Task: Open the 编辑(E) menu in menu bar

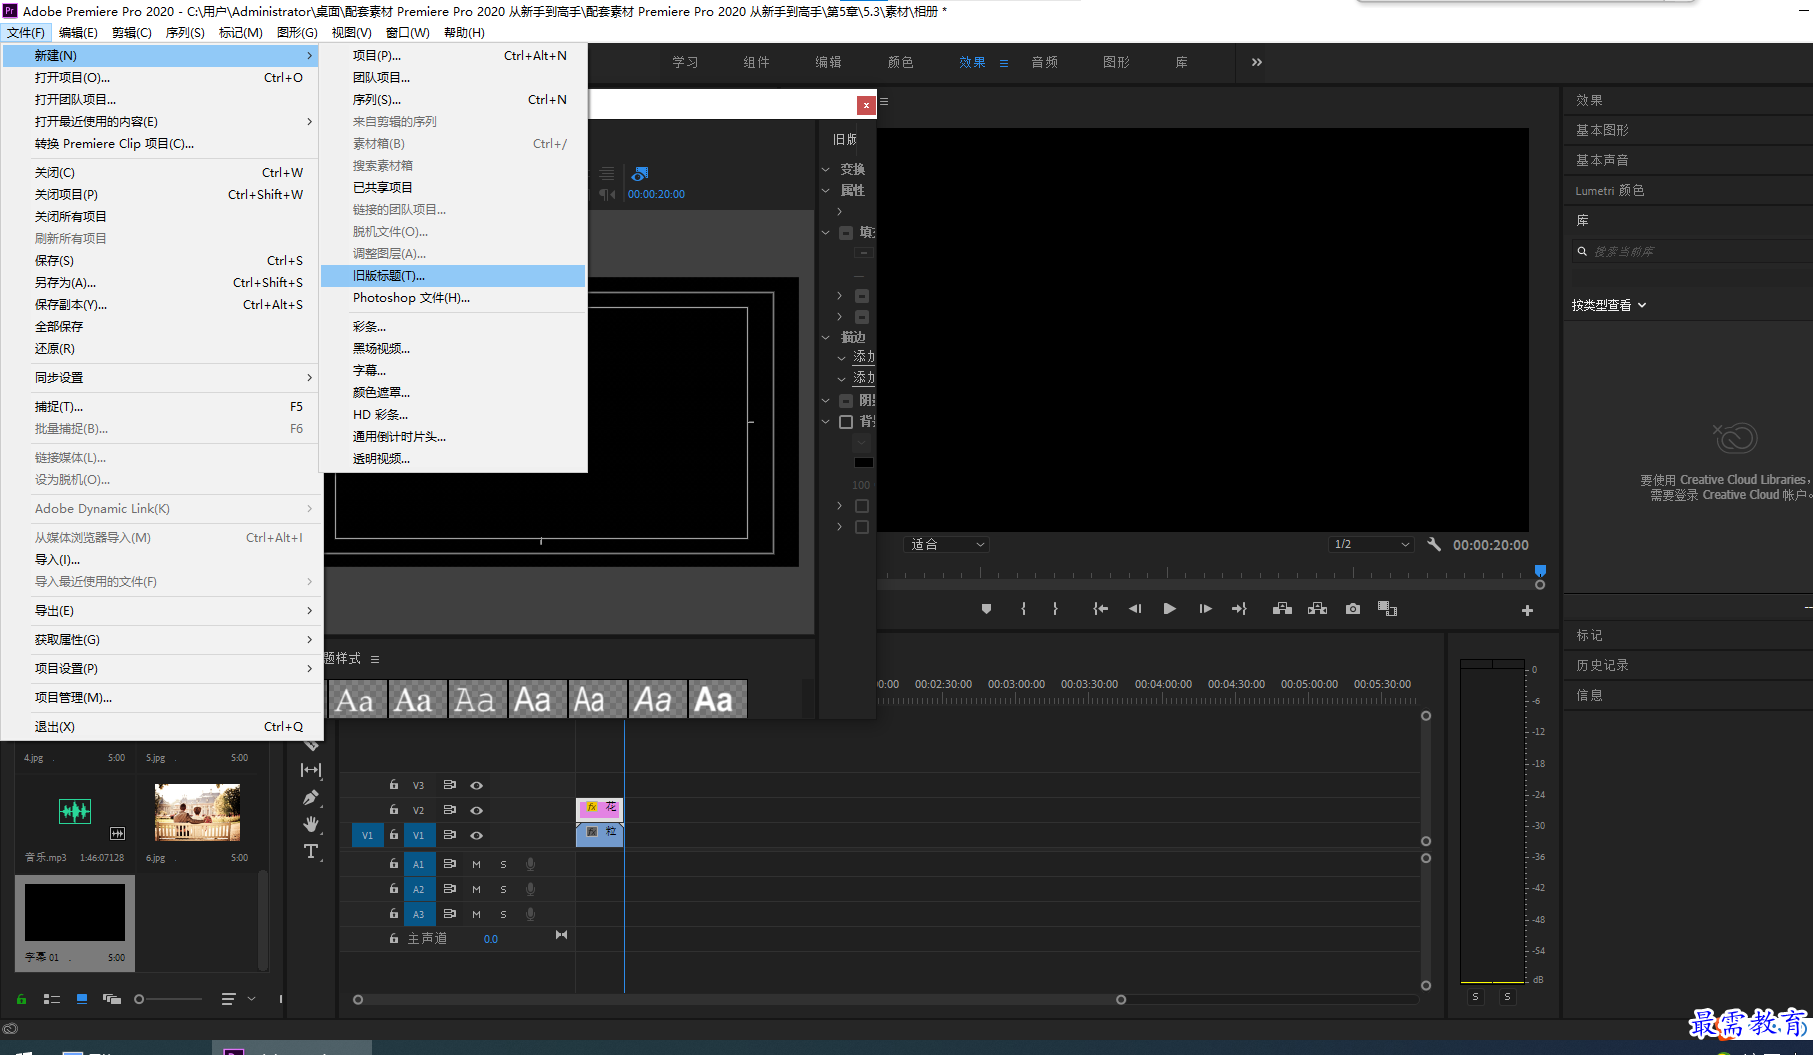Action: 78,33
